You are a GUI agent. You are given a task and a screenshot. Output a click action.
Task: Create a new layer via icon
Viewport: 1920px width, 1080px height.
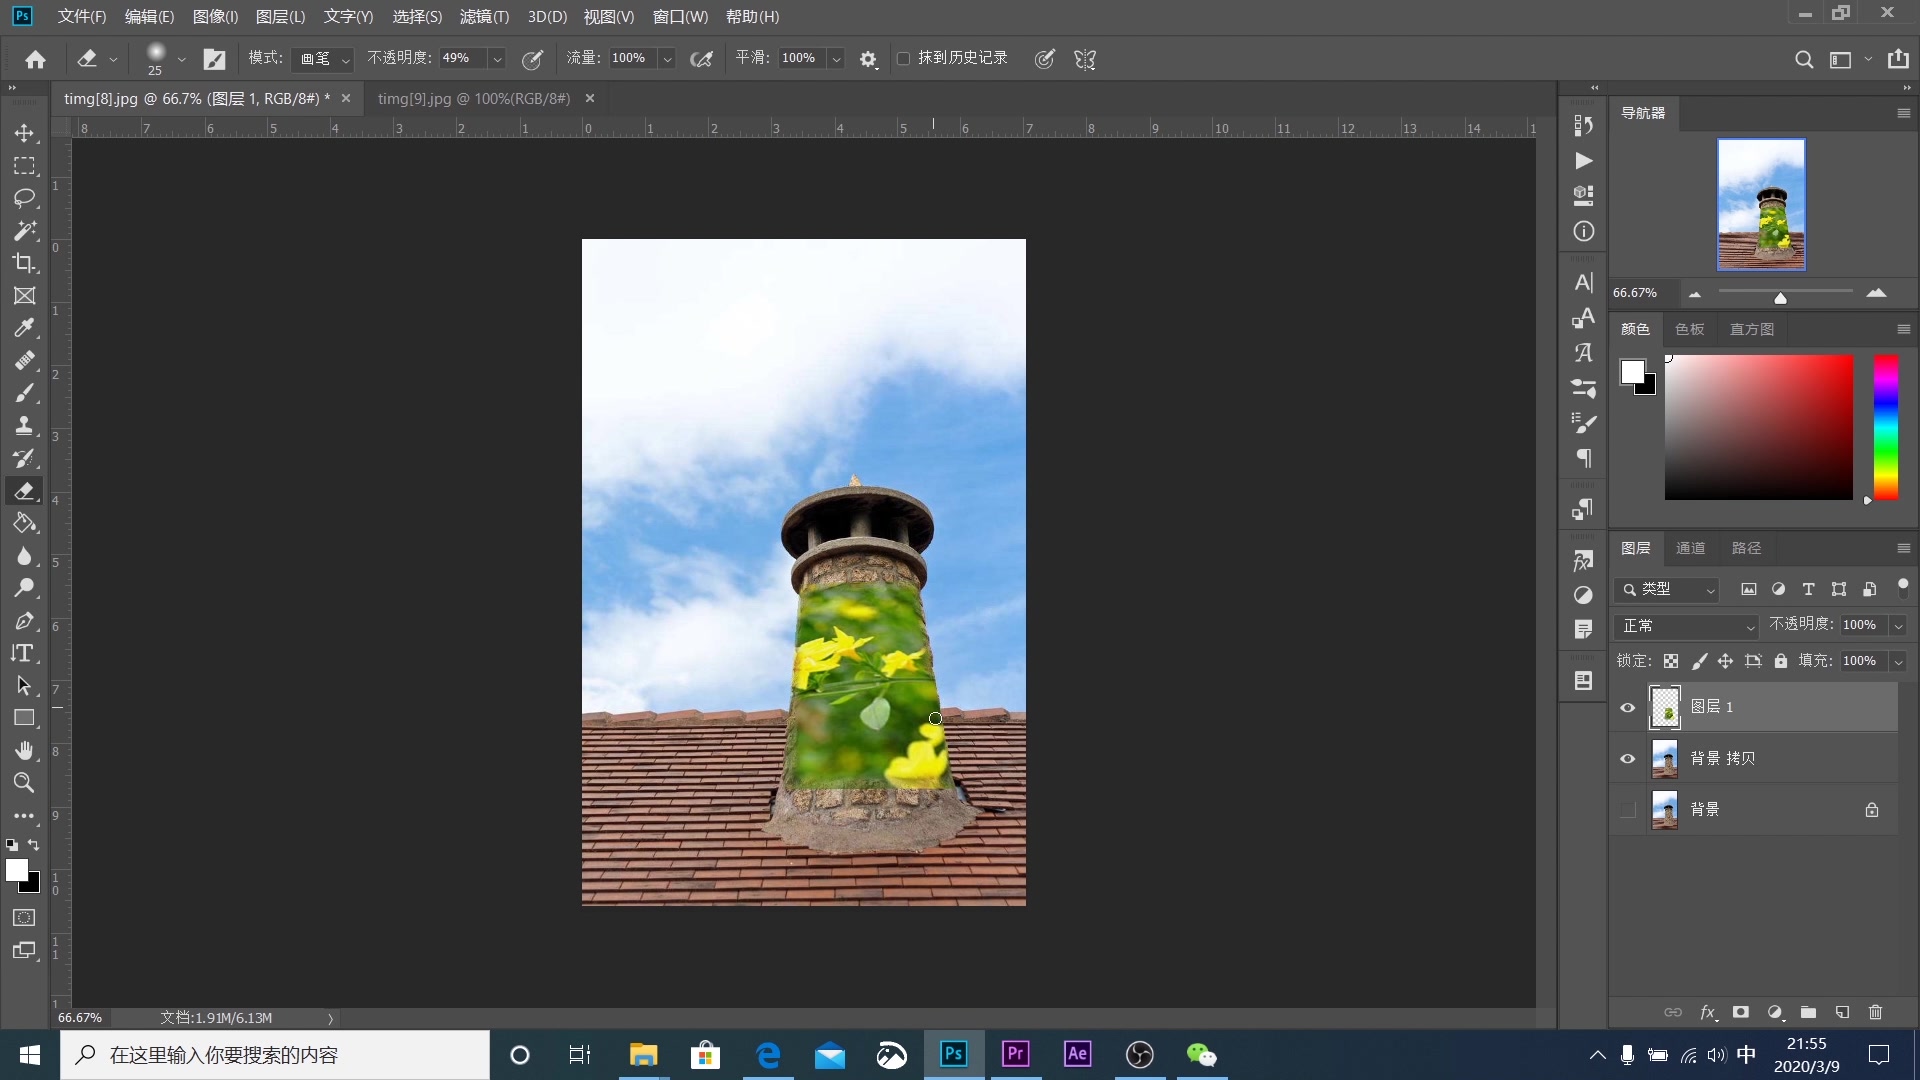(x=1842, y=1012)
